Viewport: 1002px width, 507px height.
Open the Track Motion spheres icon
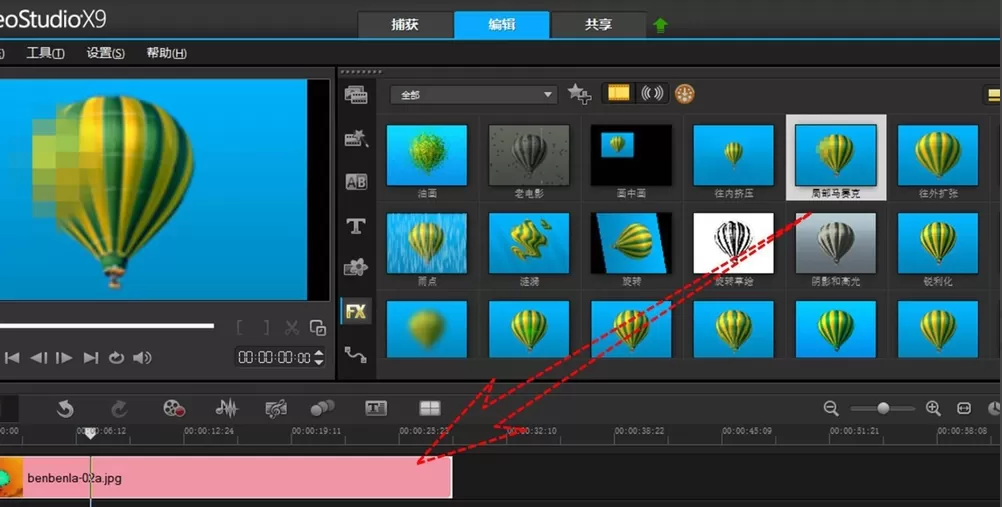[x=322, y=408]
